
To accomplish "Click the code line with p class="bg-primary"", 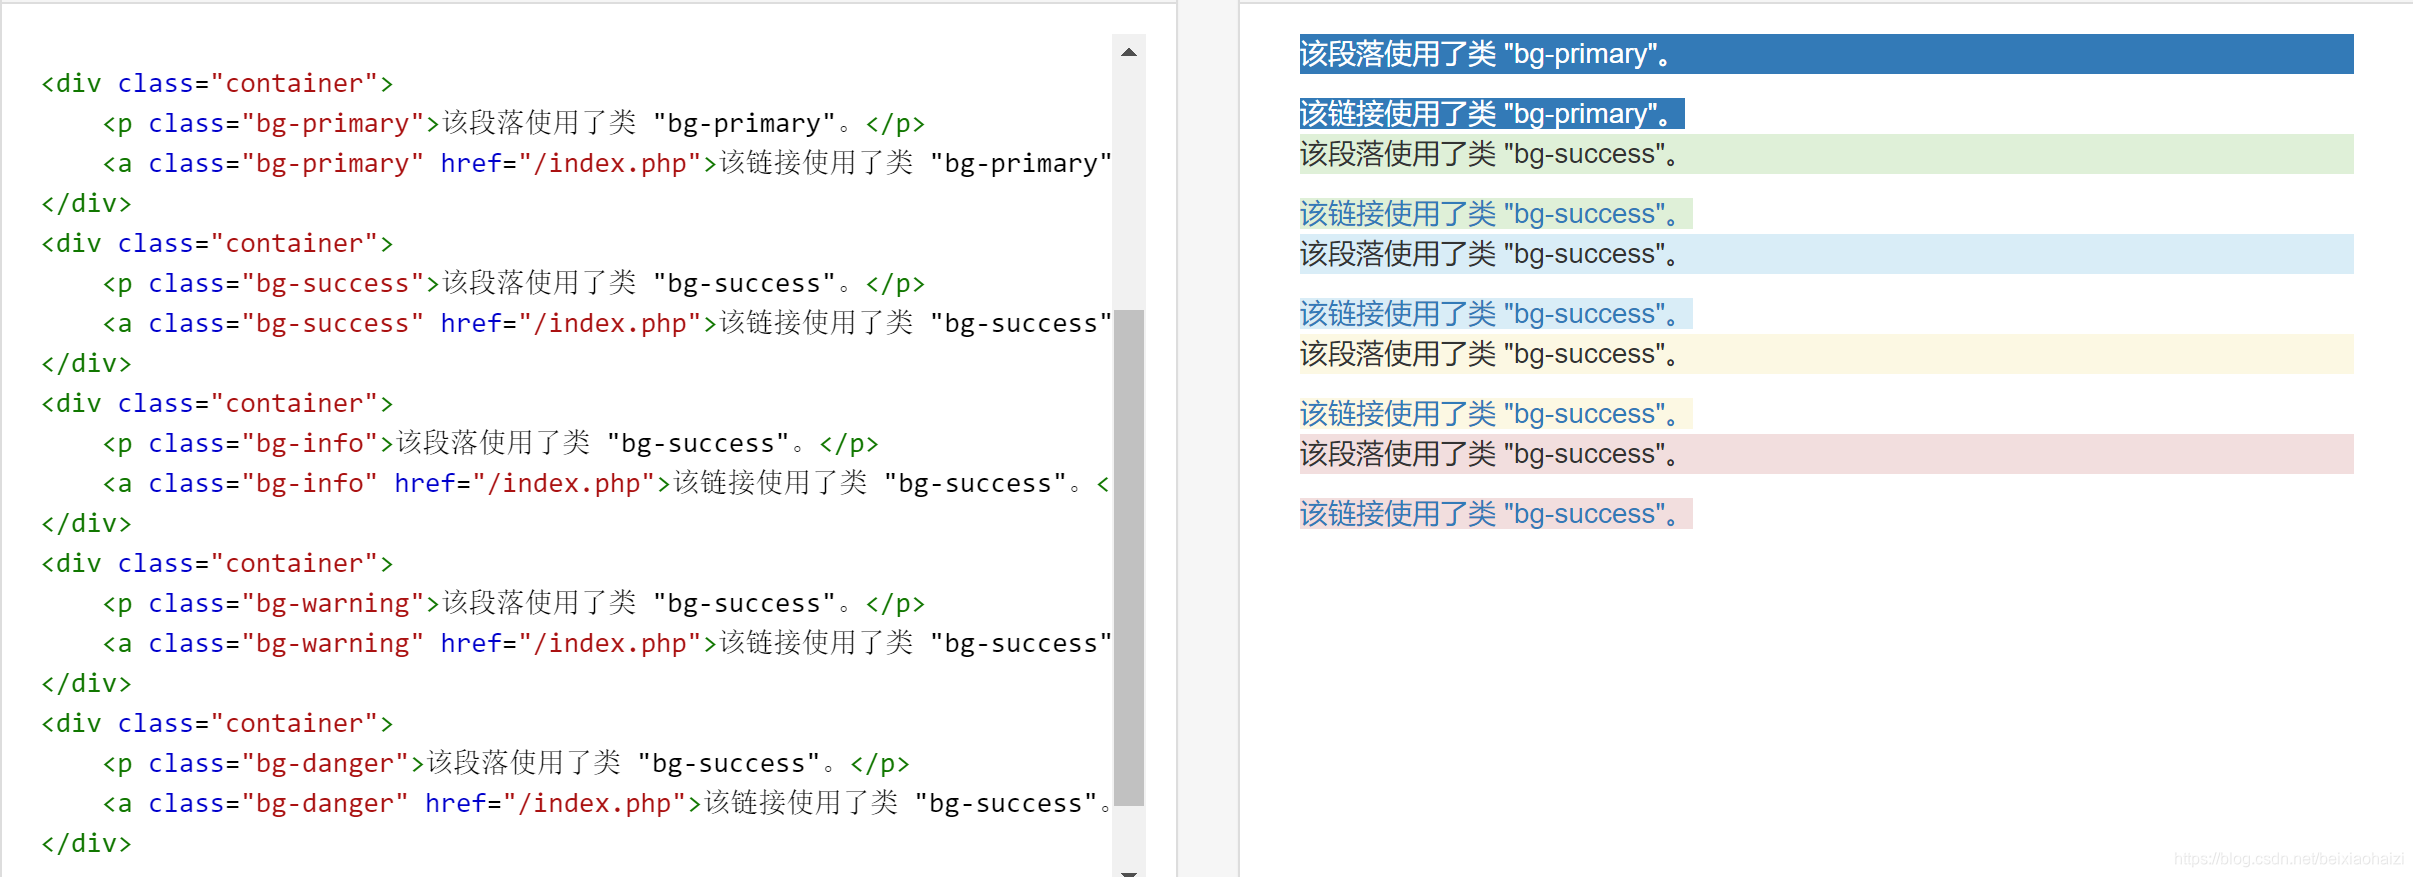I will 513,123.
